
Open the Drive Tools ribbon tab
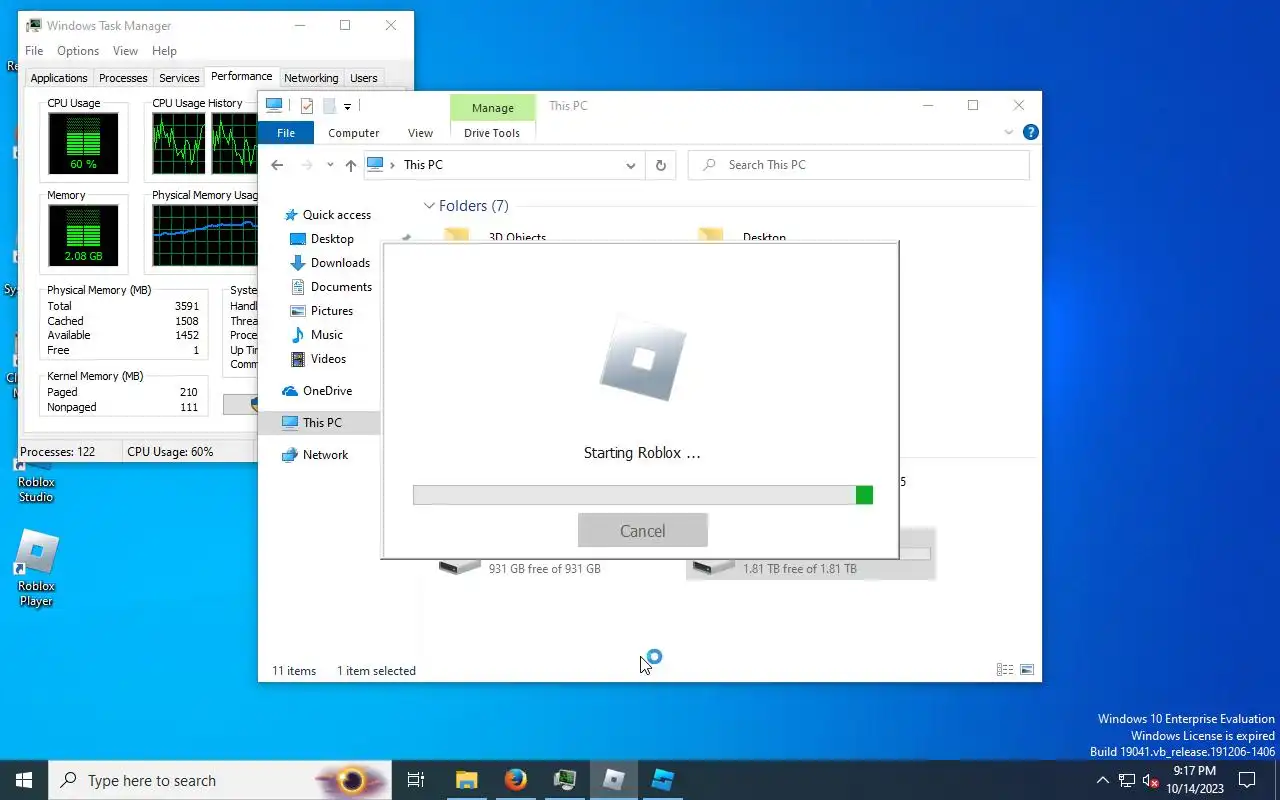(492, 133)
